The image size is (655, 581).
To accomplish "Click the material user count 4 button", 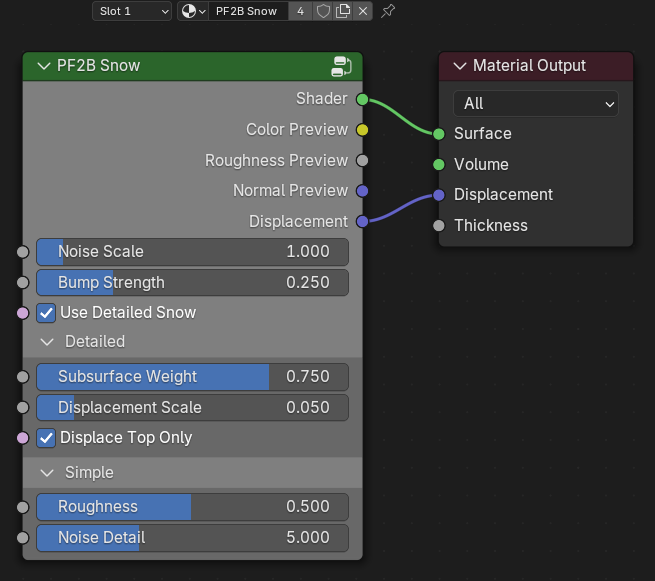I will (300, 11).
